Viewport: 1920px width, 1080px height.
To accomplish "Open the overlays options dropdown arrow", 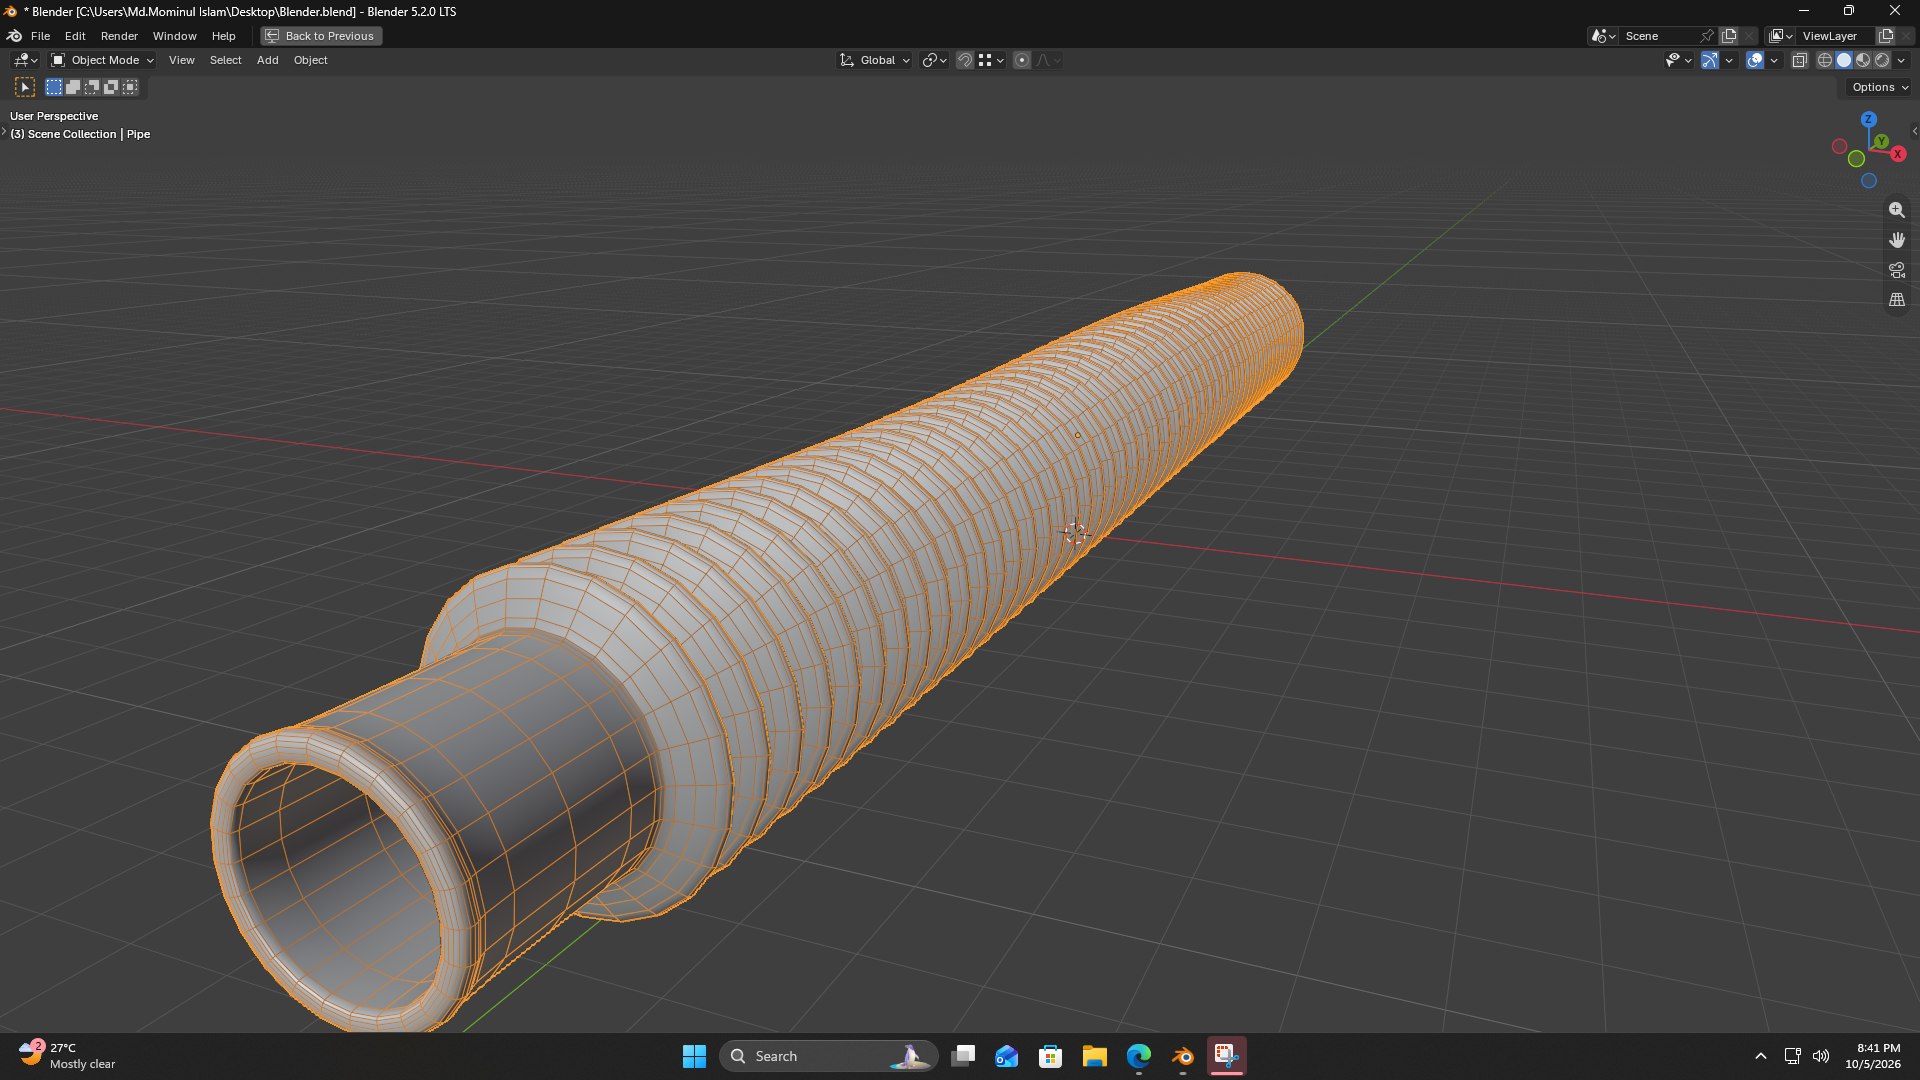I will pos(1774,60).
